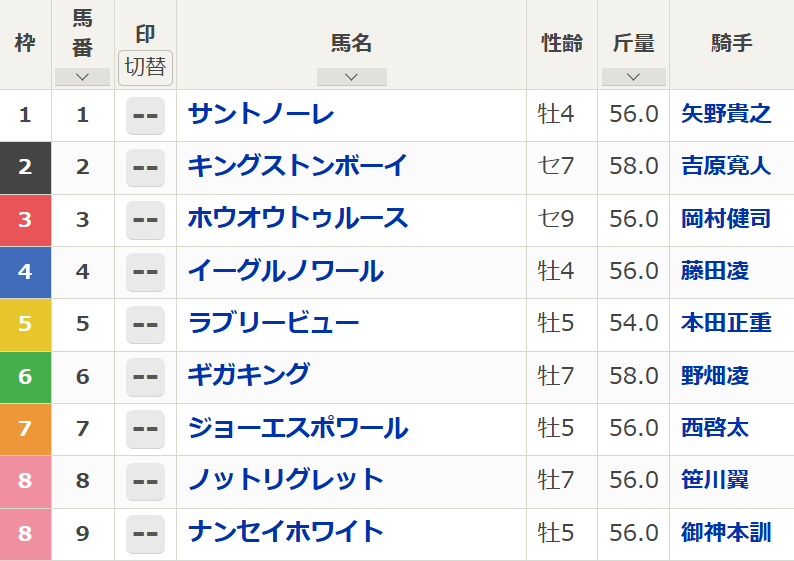Open horse page for ギガキング
794x561 pixels.
point(249,375)
